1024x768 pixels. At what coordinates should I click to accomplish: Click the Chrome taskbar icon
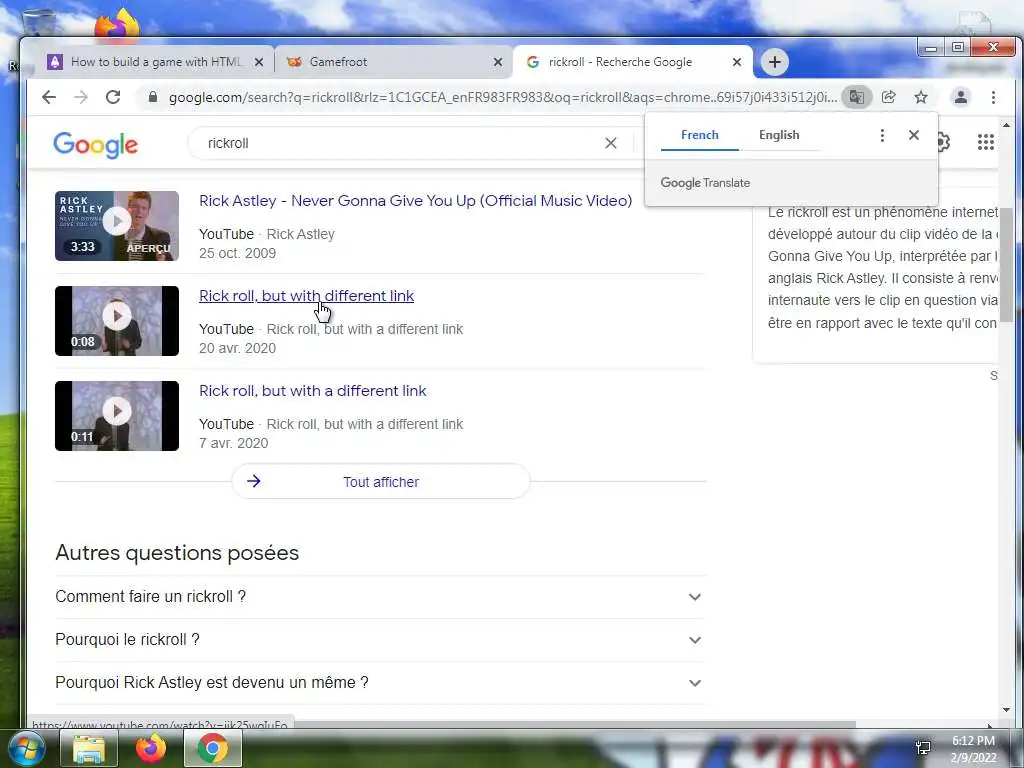(213, 749)
